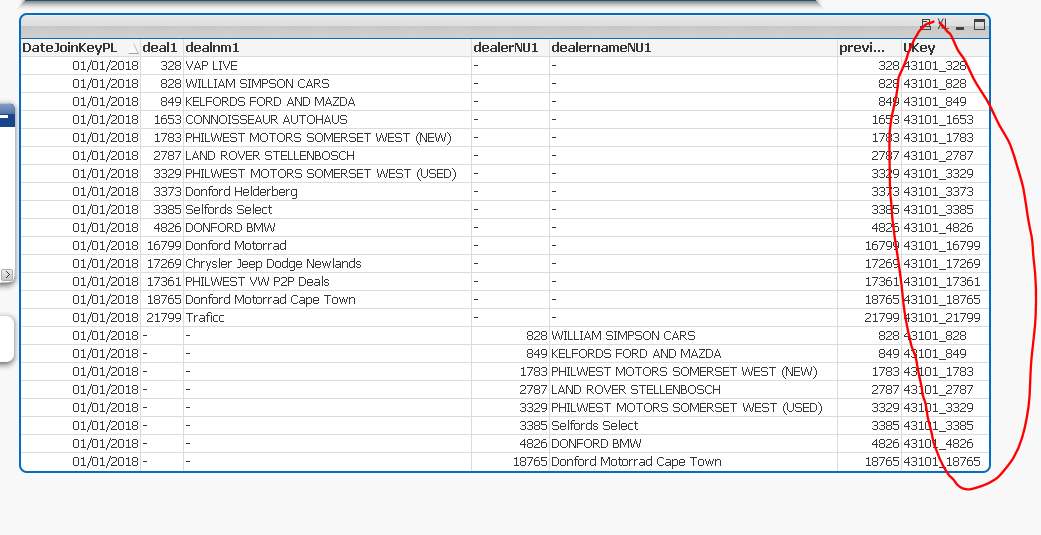Select the truncated previ... column header
This screenshot has width=1041, height=535.
click(862, 48)
